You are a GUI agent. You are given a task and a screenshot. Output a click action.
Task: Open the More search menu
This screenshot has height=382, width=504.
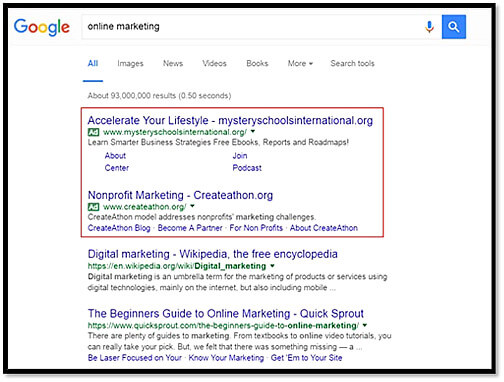click(300, 63)
